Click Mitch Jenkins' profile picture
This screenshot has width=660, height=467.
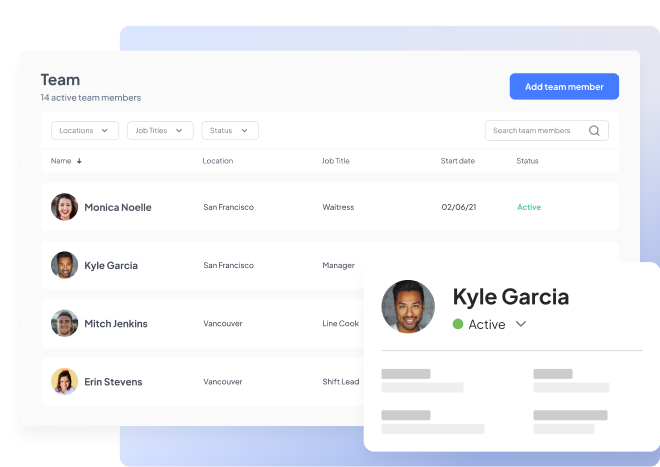click(65, 323)
